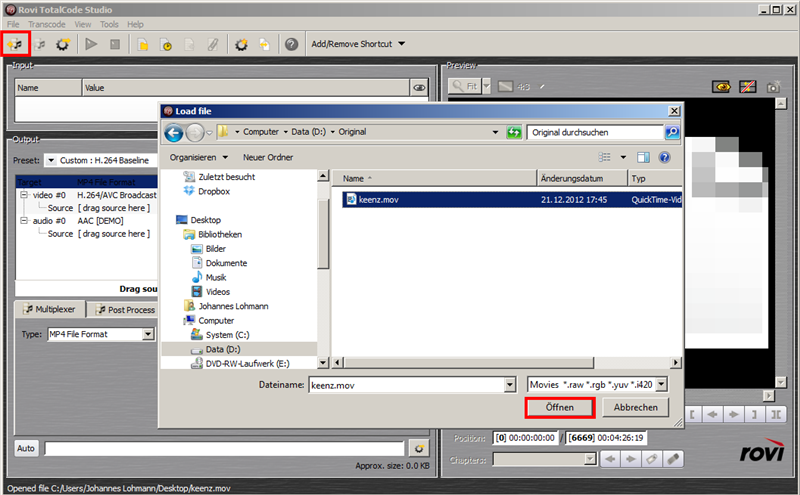The width and height of the screenshot is (800, 495).
Task: Switch to the Post Process tab
Action: click(x=125, y=310)
